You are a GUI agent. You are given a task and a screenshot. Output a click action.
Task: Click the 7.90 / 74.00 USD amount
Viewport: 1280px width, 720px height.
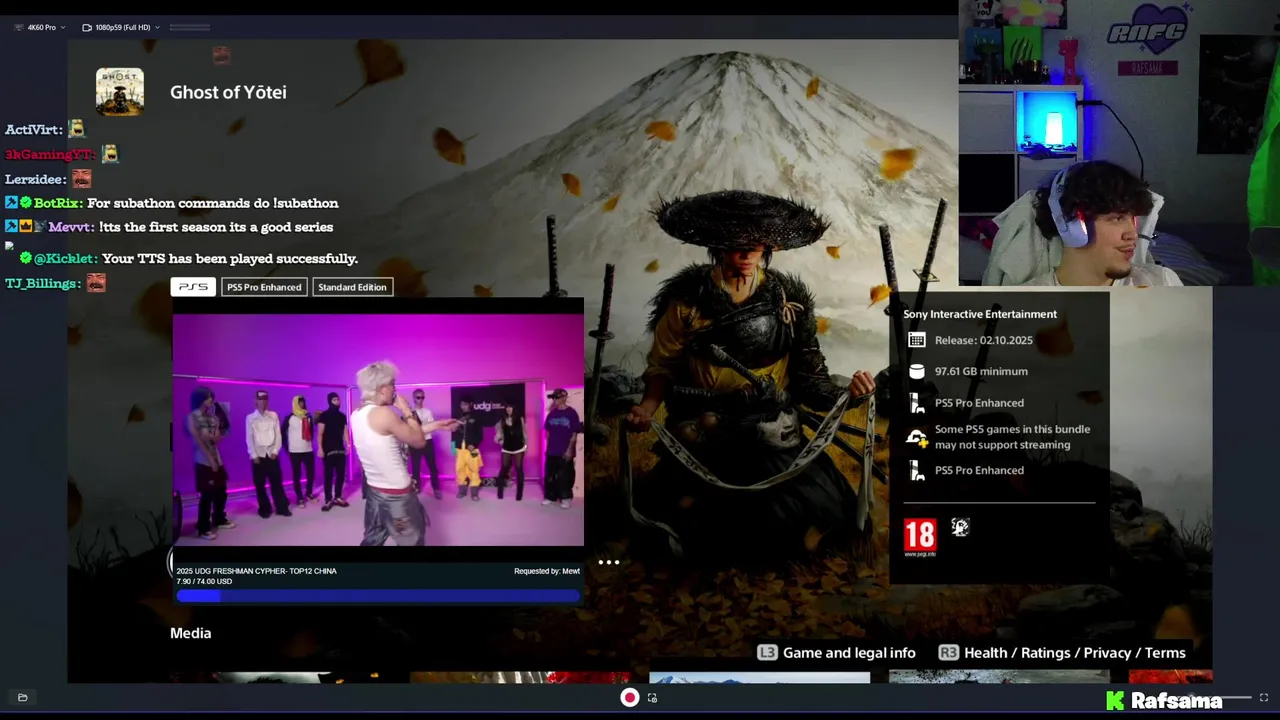(204, 581)
